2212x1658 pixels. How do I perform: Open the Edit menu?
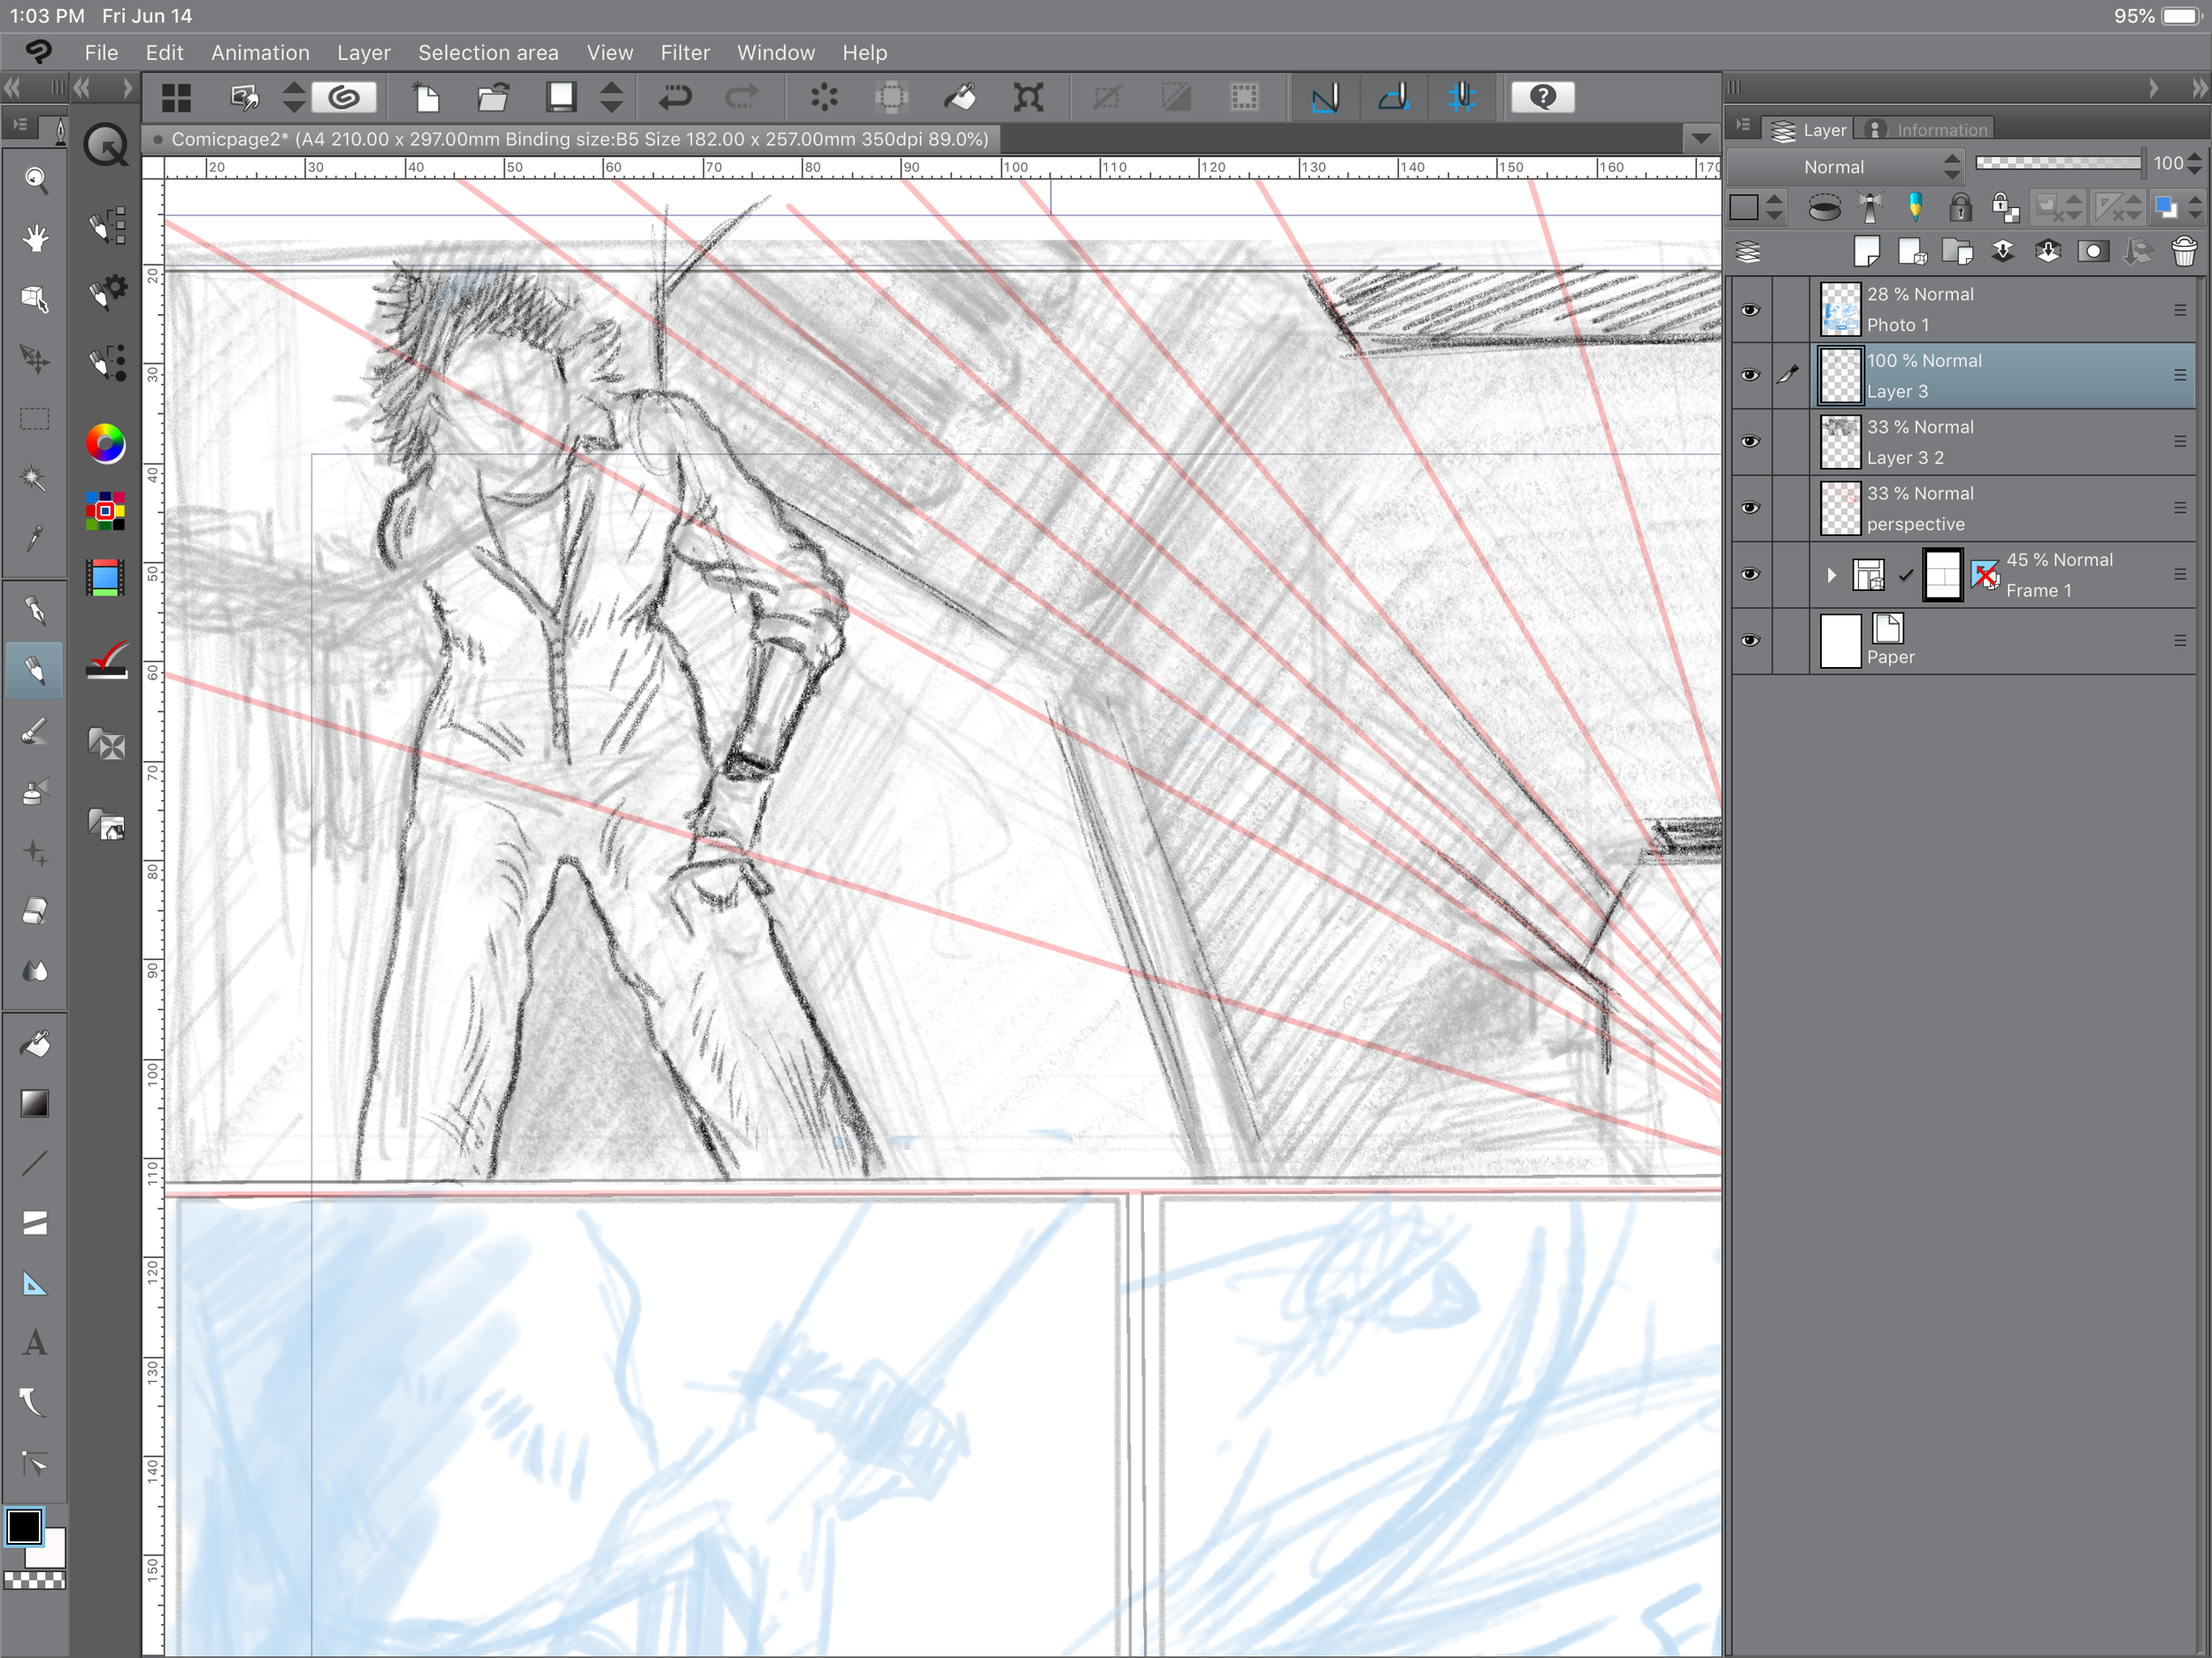tap(164, 53)
